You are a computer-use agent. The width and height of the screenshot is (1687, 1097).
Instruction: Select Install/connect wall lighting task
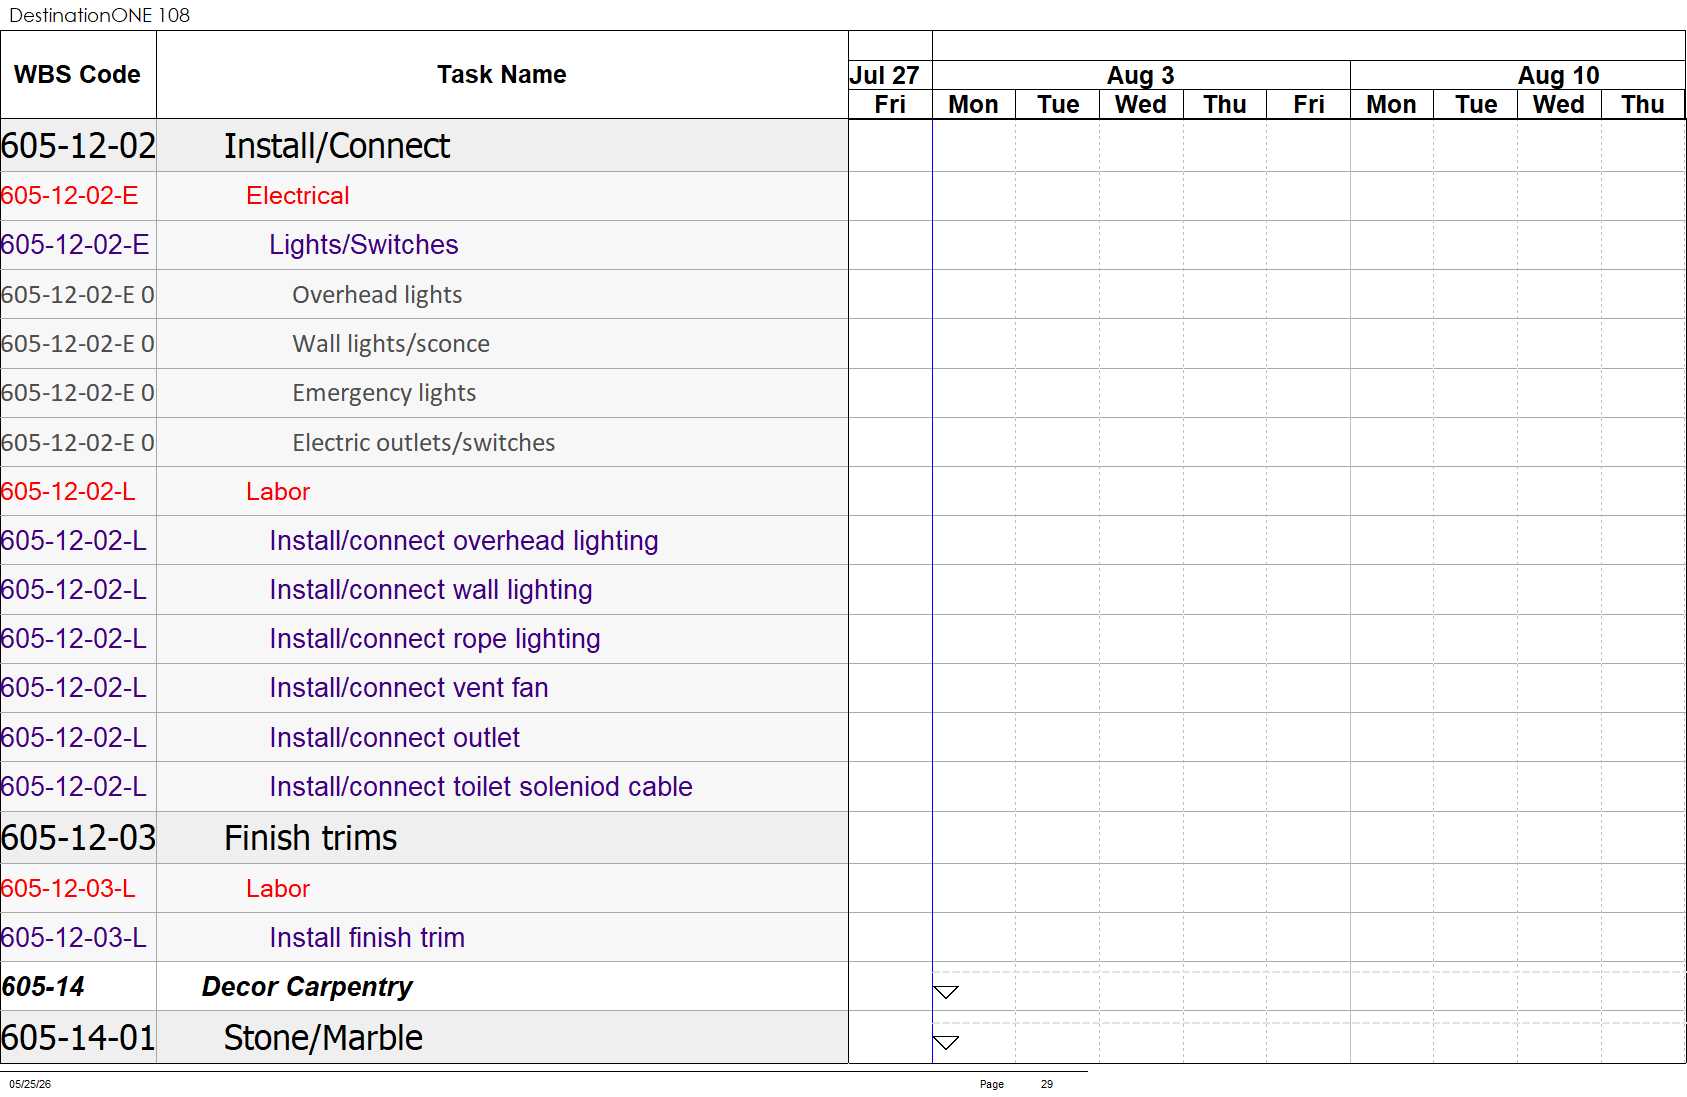424,590
